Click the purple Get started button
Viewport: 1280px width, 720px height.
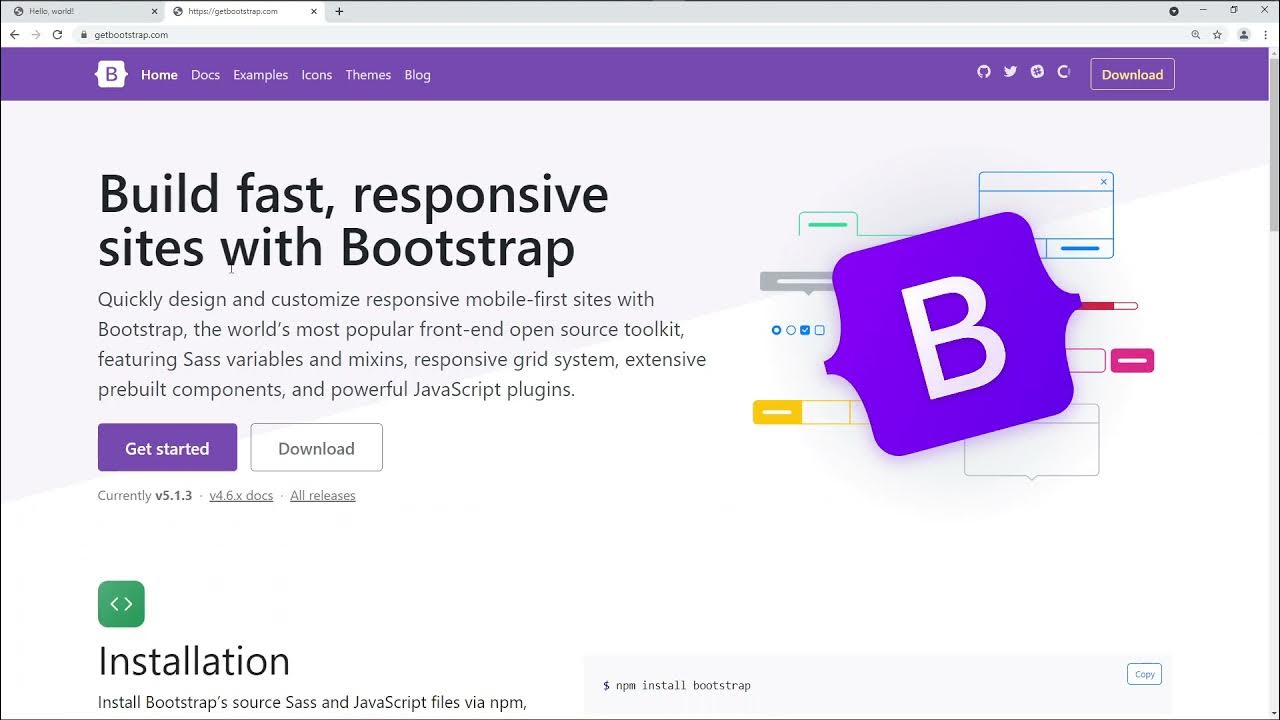(x=167, y=448)
